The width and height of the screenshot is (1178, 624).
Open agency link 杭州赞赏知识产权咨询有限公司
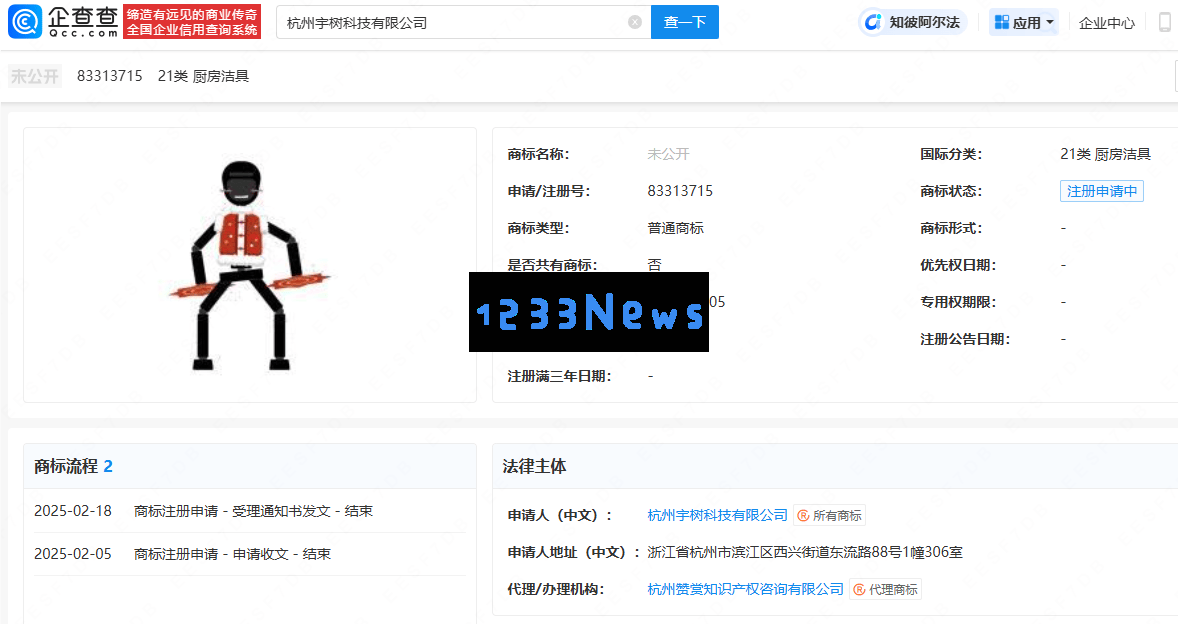[x=745, y=589]
